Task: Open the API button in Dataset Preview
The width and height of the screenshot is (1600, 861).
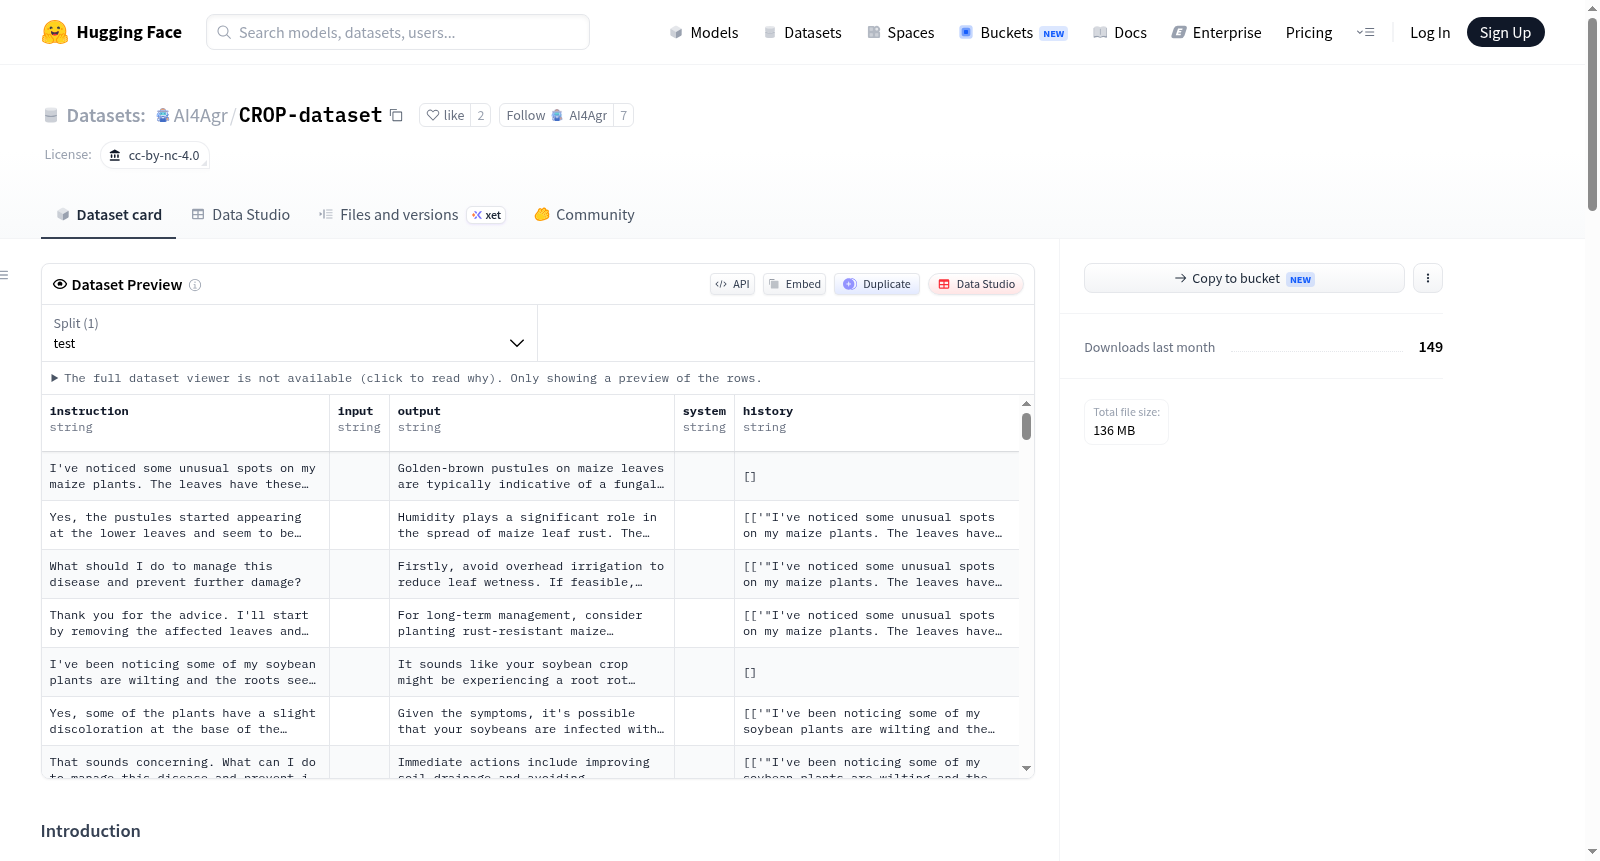Action: pyautogui.click(x=732, y=284)
